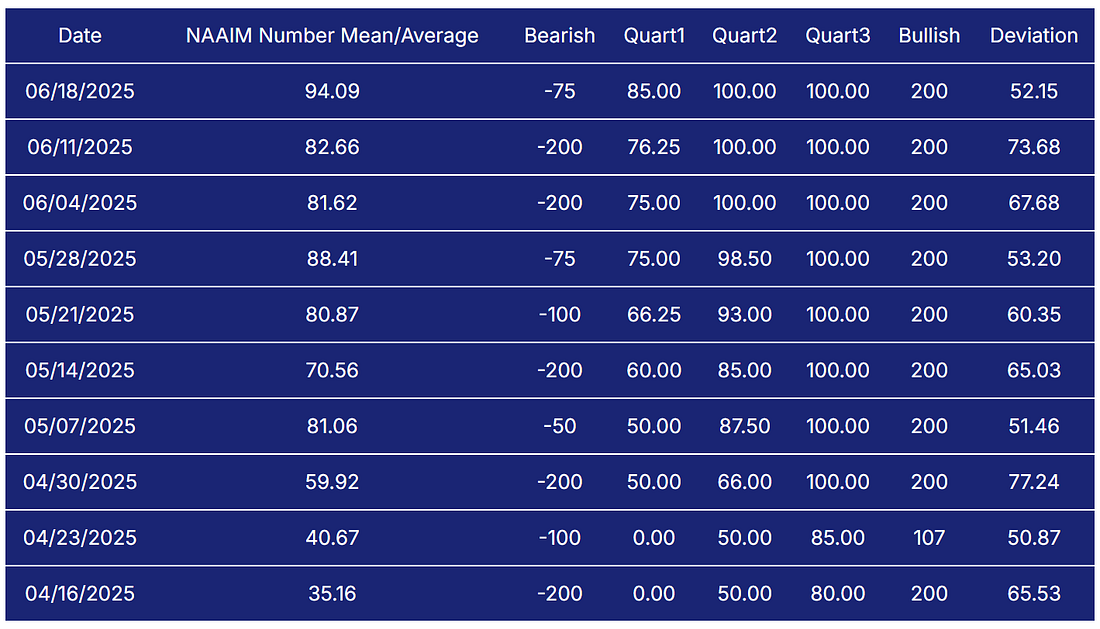This screenshot has height=629, width=1100.
Task: Select the 06/11/2025 date cell
Action: [80, 147]
